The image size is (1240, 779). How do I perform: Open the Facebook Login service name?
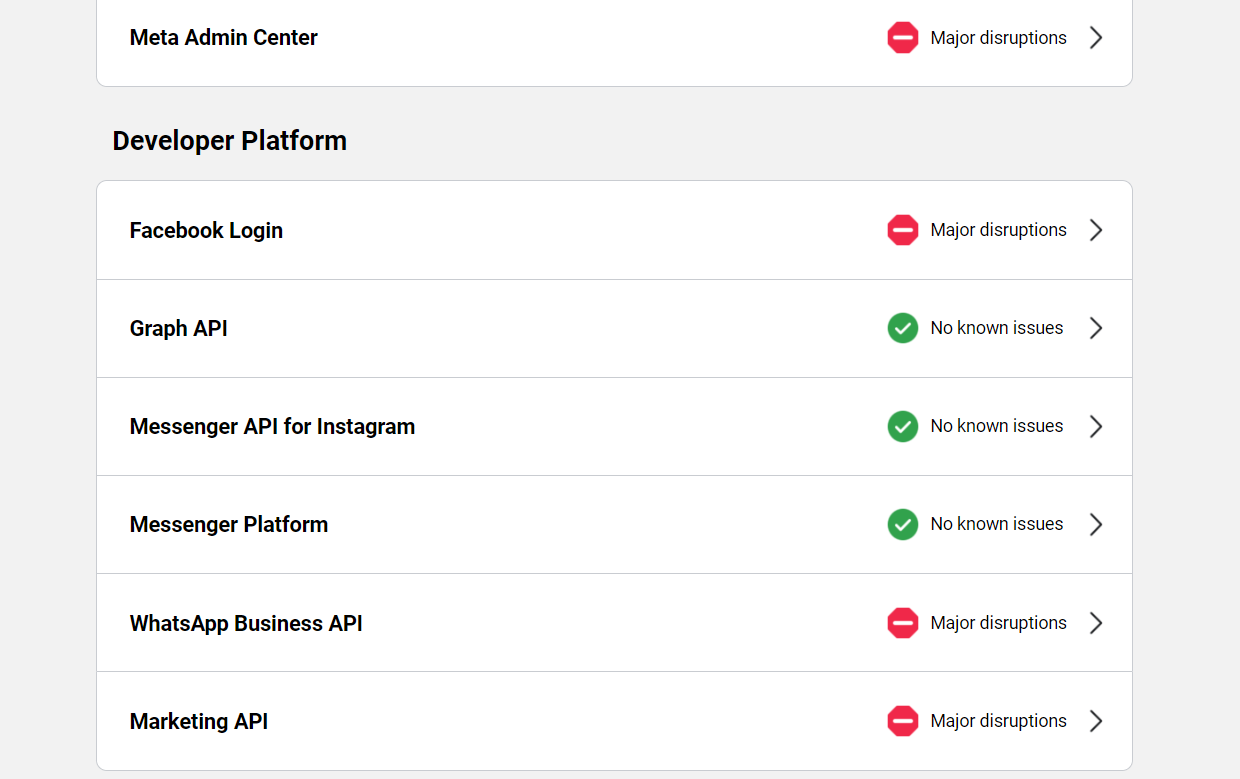[x=206, y=230]
